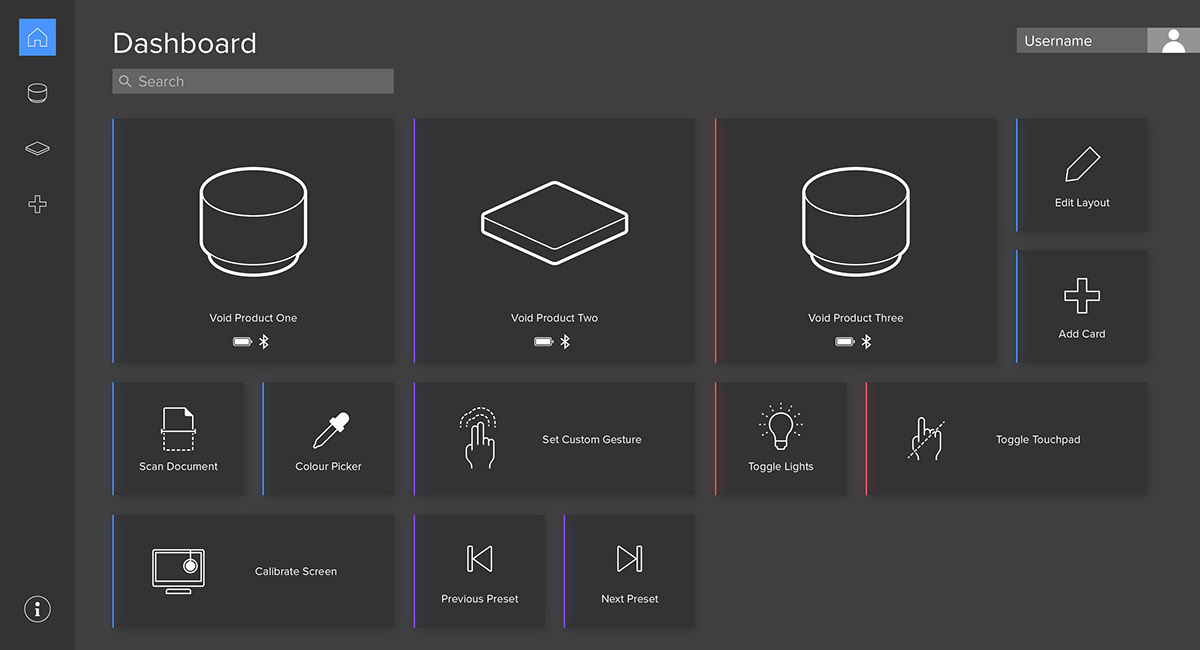Toggle Touchpad via its gesture card
Screen dimensions: 1200x650
1007,438
